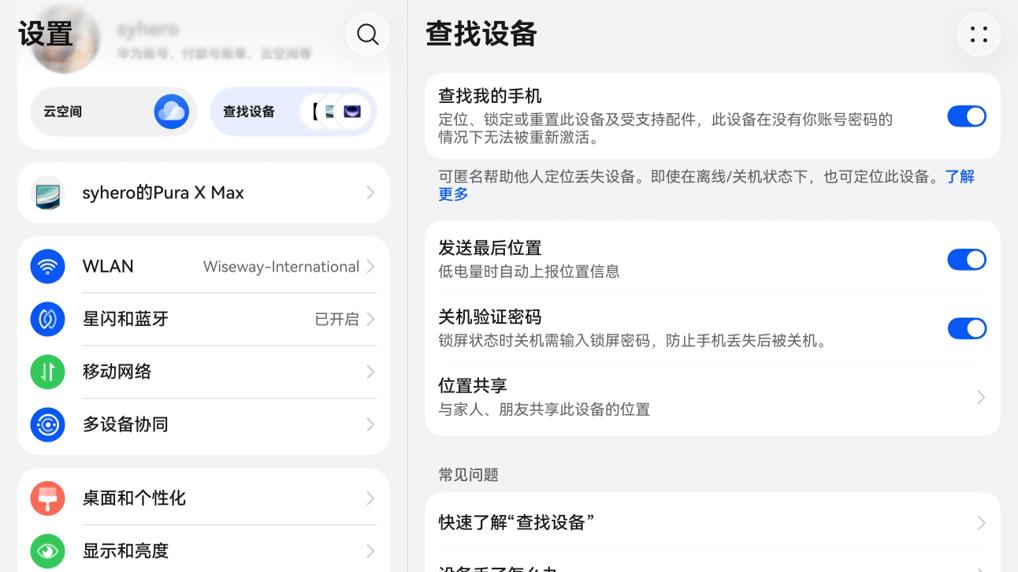Open 显示和亮度 row chevron
This screenshot has width=1018, height=572.
tap(370, 551)
